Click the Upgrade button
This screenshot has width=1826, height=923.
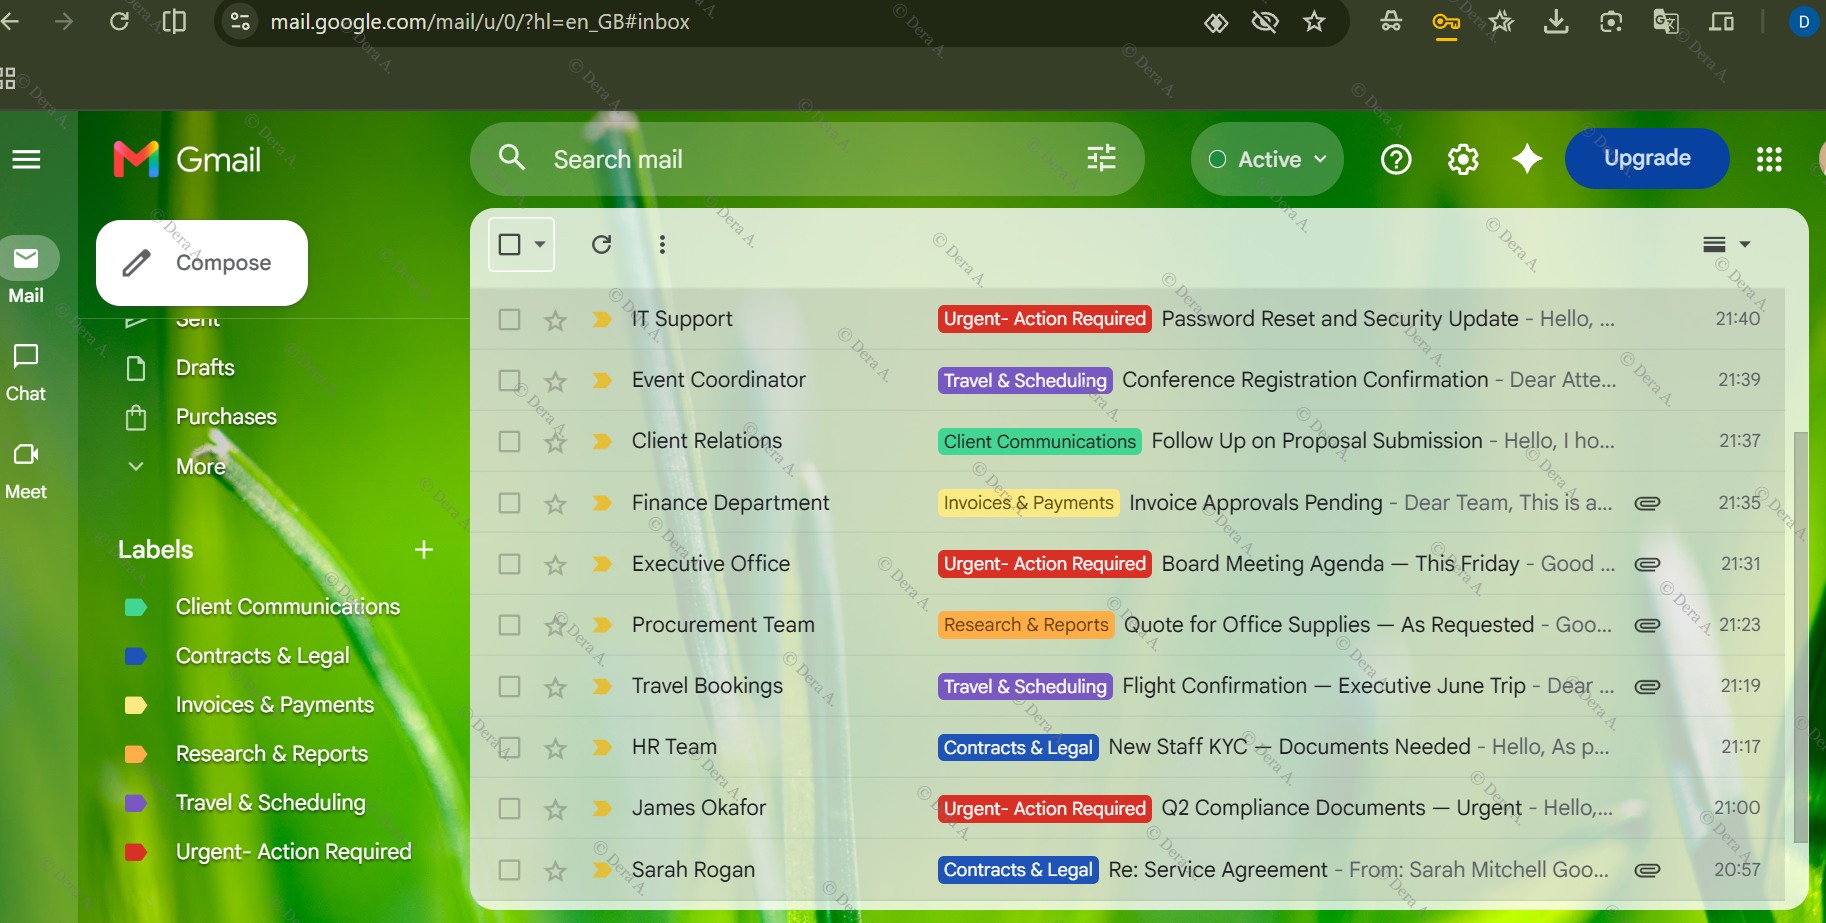(x=1647, y=158)
